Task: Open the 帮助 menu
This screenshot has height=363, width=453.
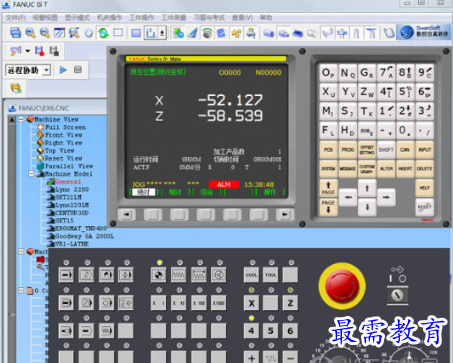Action: click(x=266, y=18)
